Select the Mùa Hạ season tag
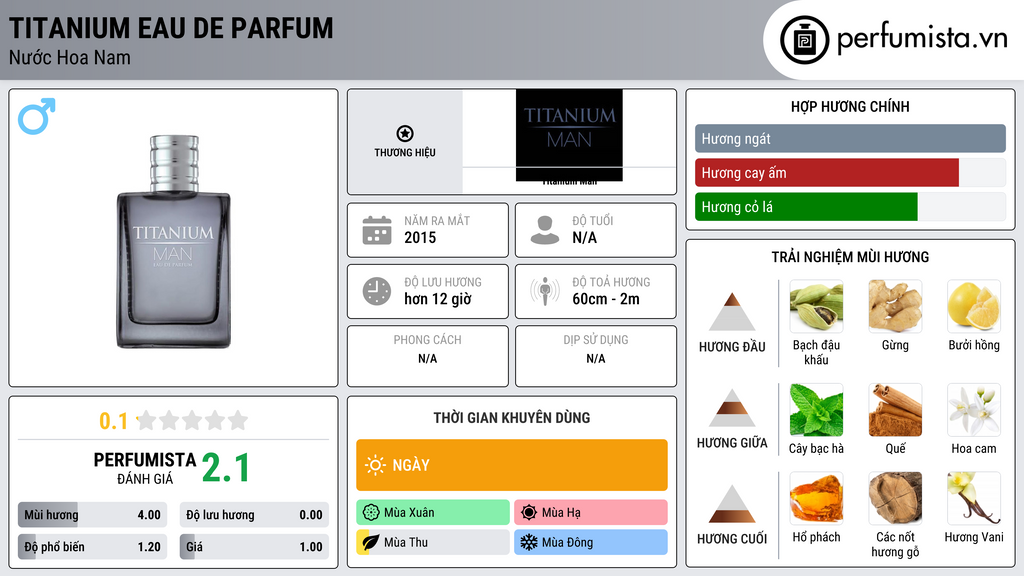This screenshot has width=1024, height=576. 591,513
